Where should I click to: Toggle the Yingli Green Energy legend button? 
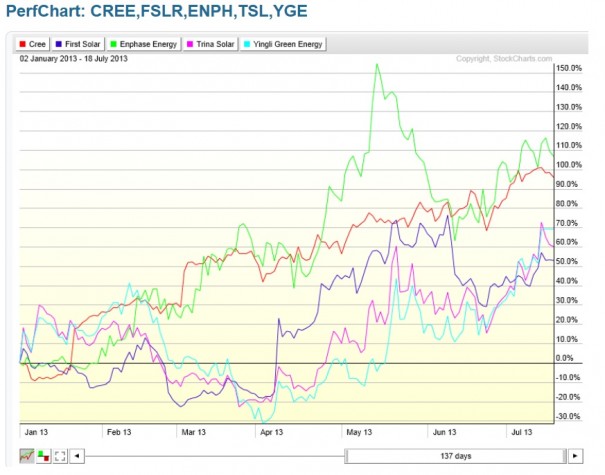(284, 44)
